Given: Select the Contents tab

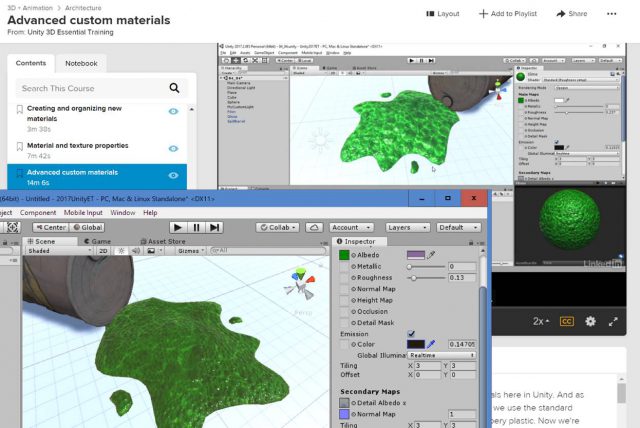Looking at the screenshot, I should pos(31,63).
